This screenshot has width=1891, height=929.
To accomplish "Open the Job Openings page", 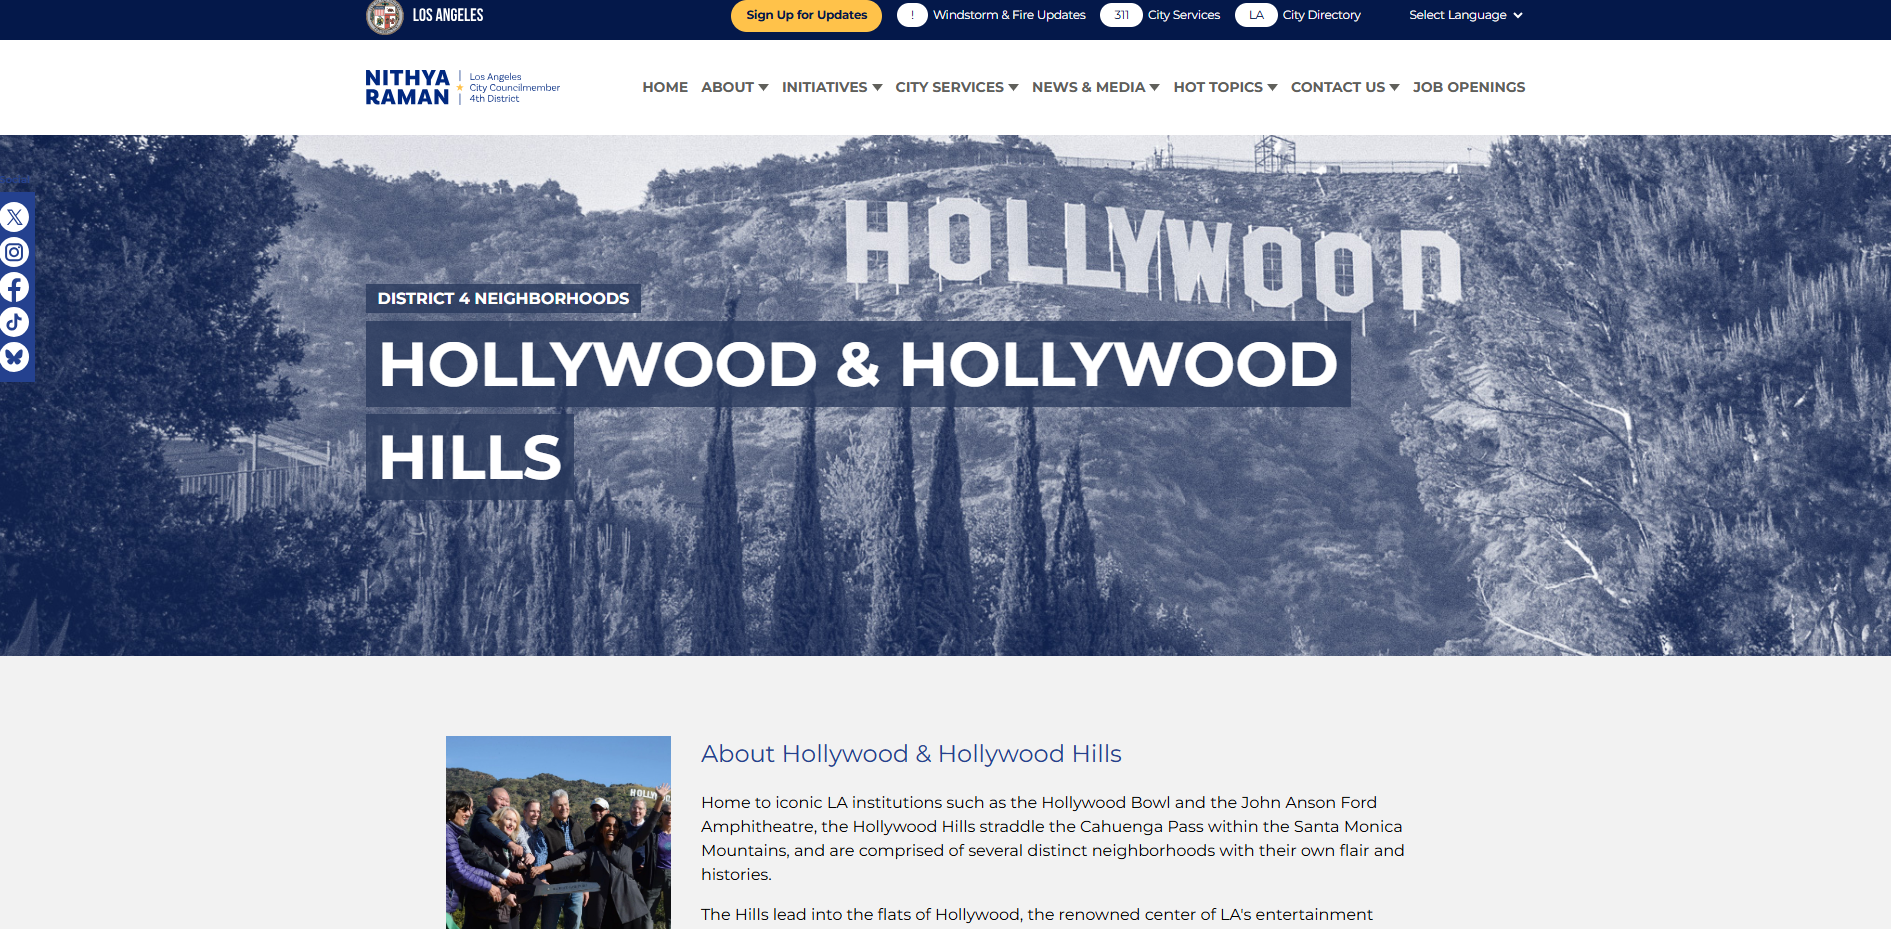I will click(1468, 87).
